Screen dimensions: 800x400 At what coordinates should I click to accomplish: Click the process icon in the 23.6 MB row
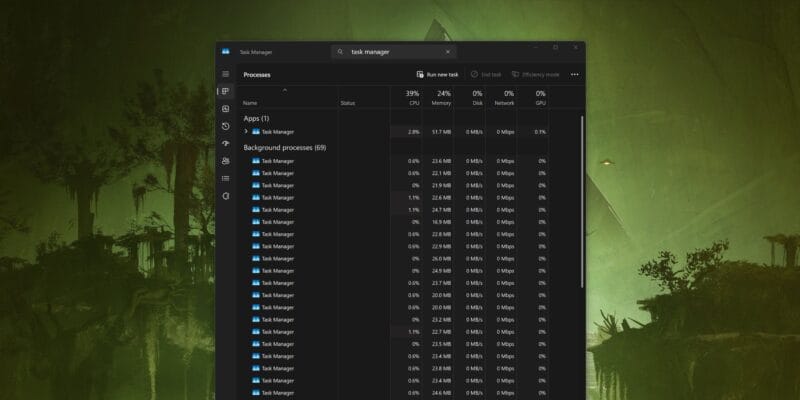click(256, 161)
